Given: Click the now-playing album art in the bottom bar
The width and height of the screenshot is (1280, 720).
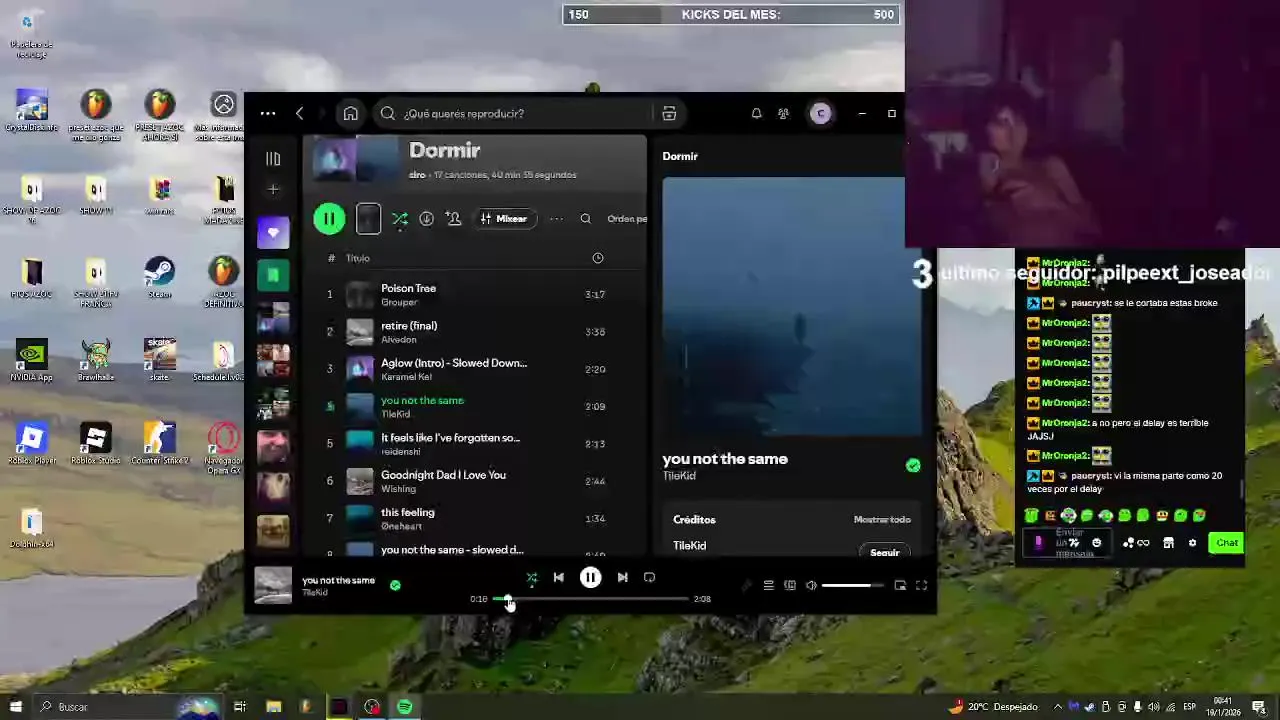Looking at the screenshot, I should (273, 585).
